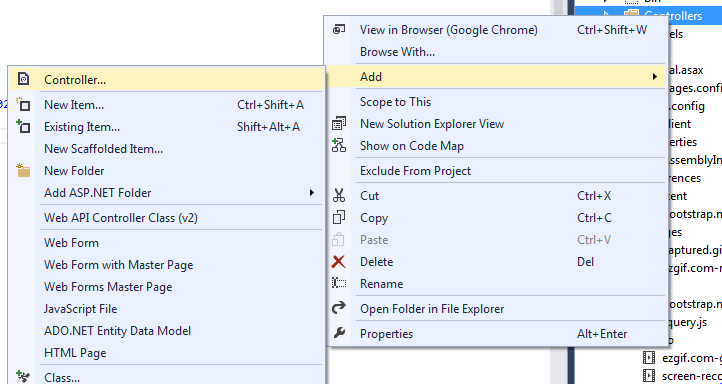
Task: Choose New Solution Explorer View
Action: 496,124
